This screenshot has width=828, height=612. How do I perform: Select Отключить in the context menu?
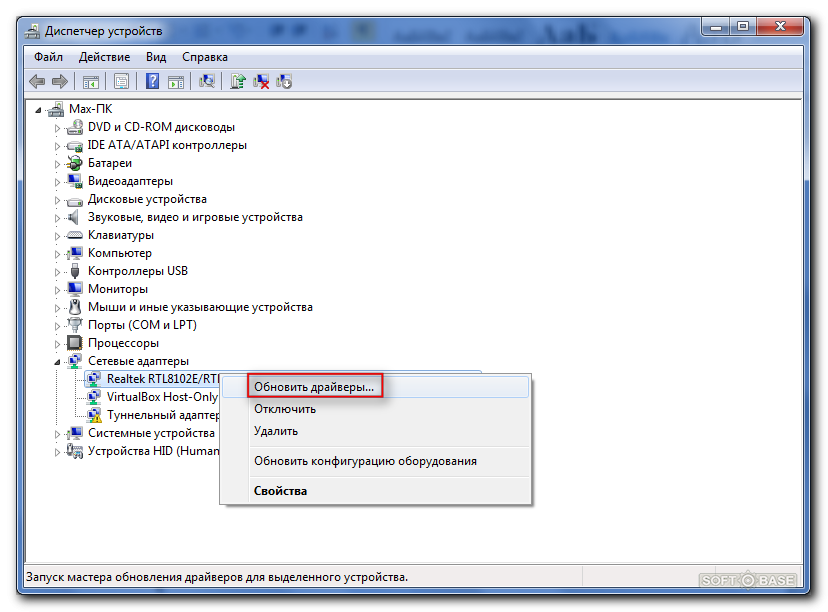[x=285, y=409]
